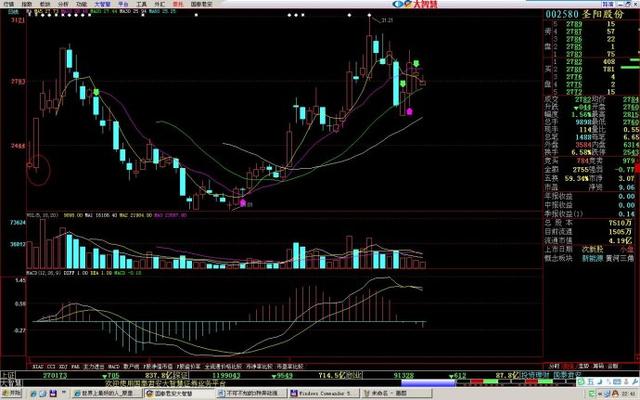The image size is (640, 400).
Task: Open the 大智慧 logo at top center
Action: tap(414, 4)
